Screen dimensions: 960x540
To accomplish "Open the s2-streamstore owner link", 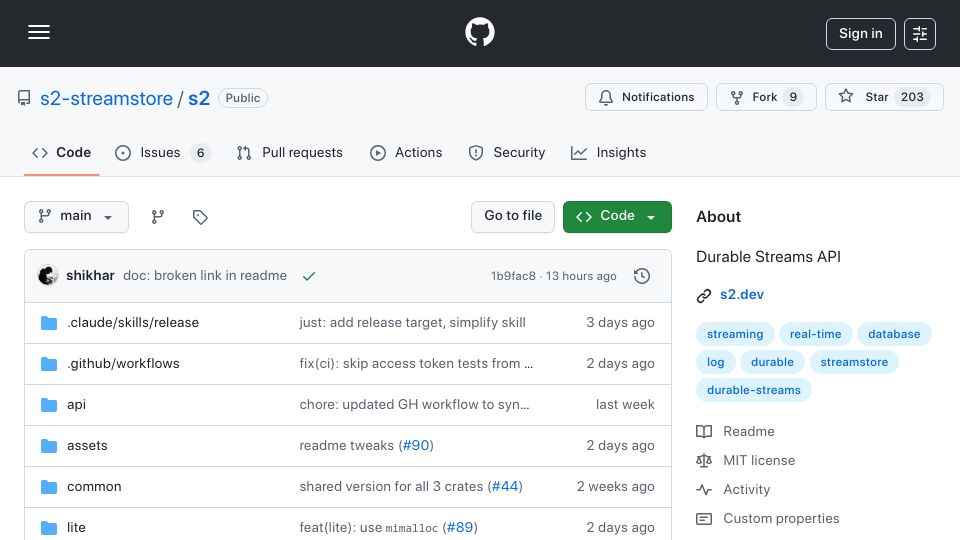I will (x=106, y=98).
